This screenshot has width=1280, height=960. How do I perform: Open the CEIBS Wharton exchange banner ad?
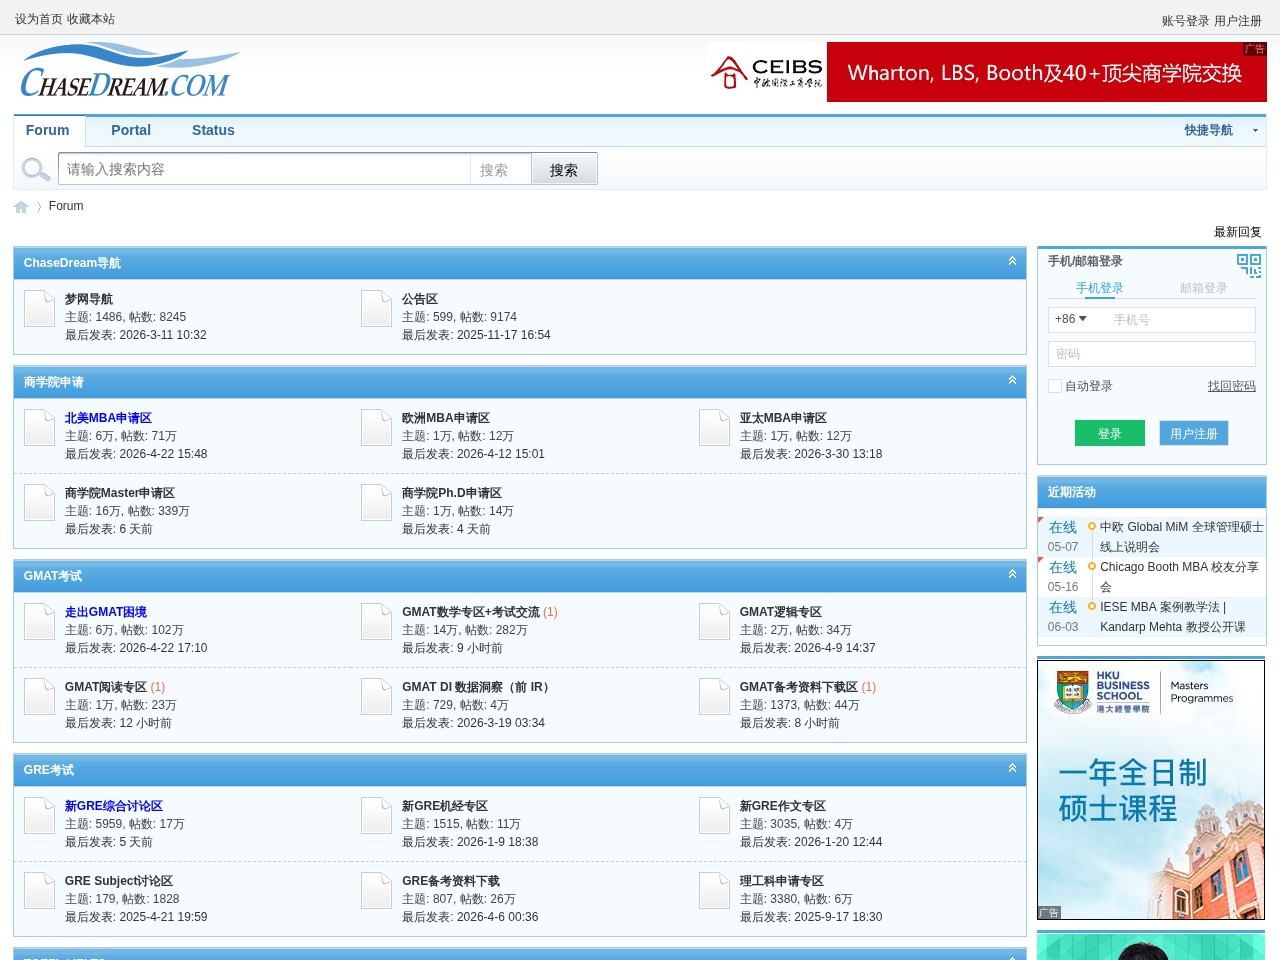coord(986,72)
